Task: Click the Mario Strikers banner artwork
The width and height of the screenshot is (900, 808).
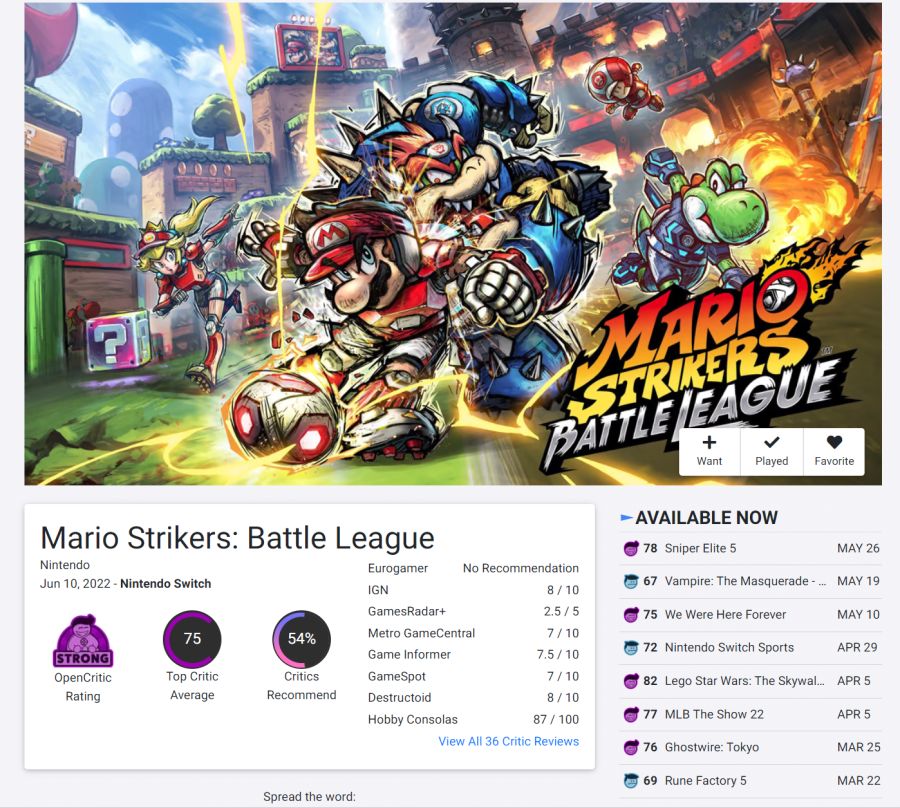Action: 453,244
